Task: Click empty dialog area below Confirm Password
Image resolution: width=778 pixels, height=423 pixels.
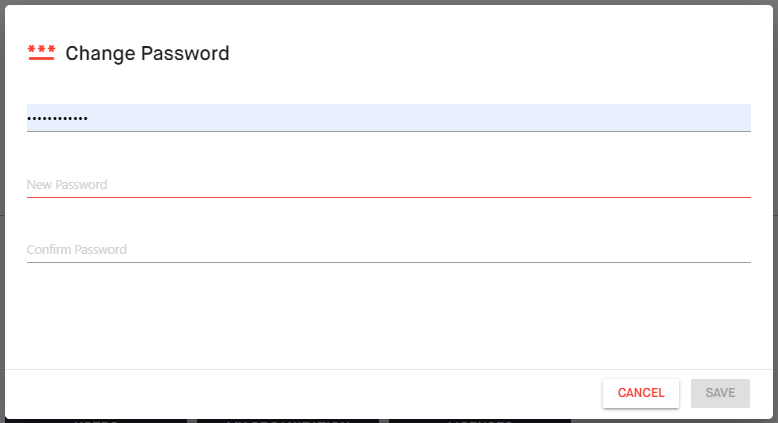Action: (389, 316)
